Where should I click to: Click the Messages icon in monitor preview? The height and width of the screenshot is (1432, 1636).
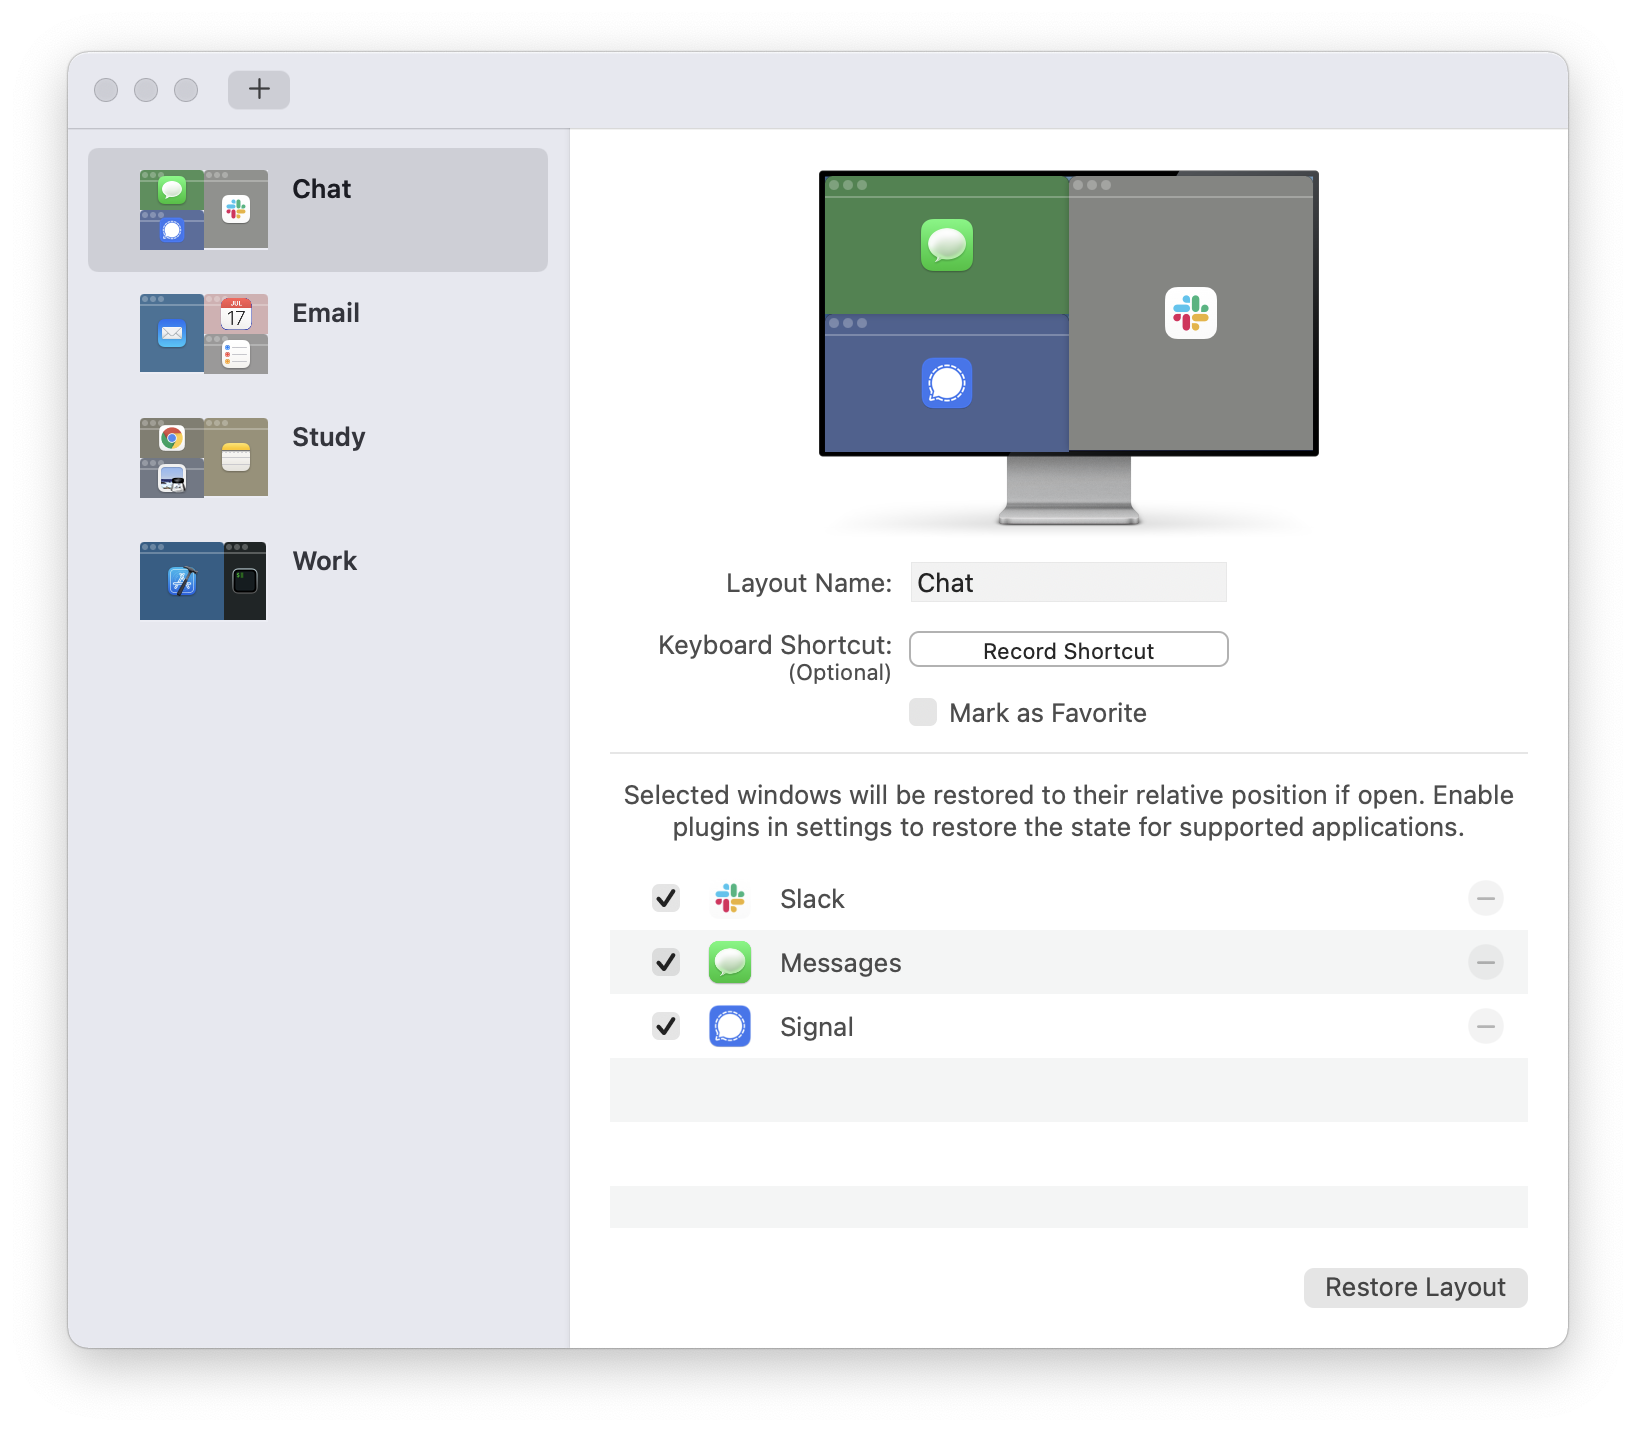[x=947, y=245]
